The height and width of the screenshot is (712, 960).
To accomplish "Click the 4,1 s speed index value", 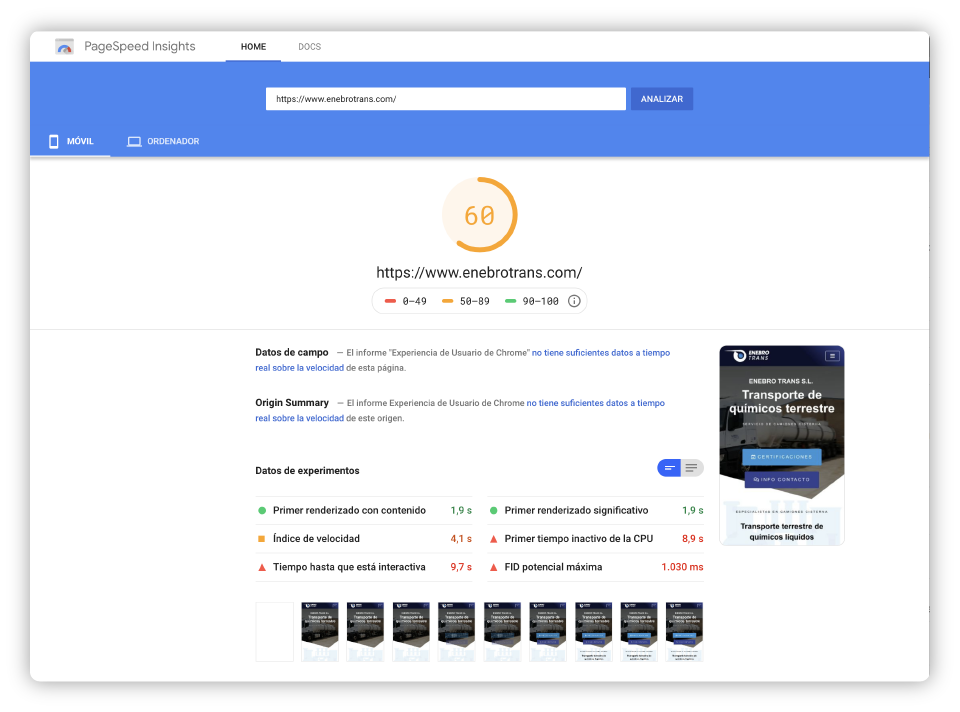I will [x=461, y=539].
